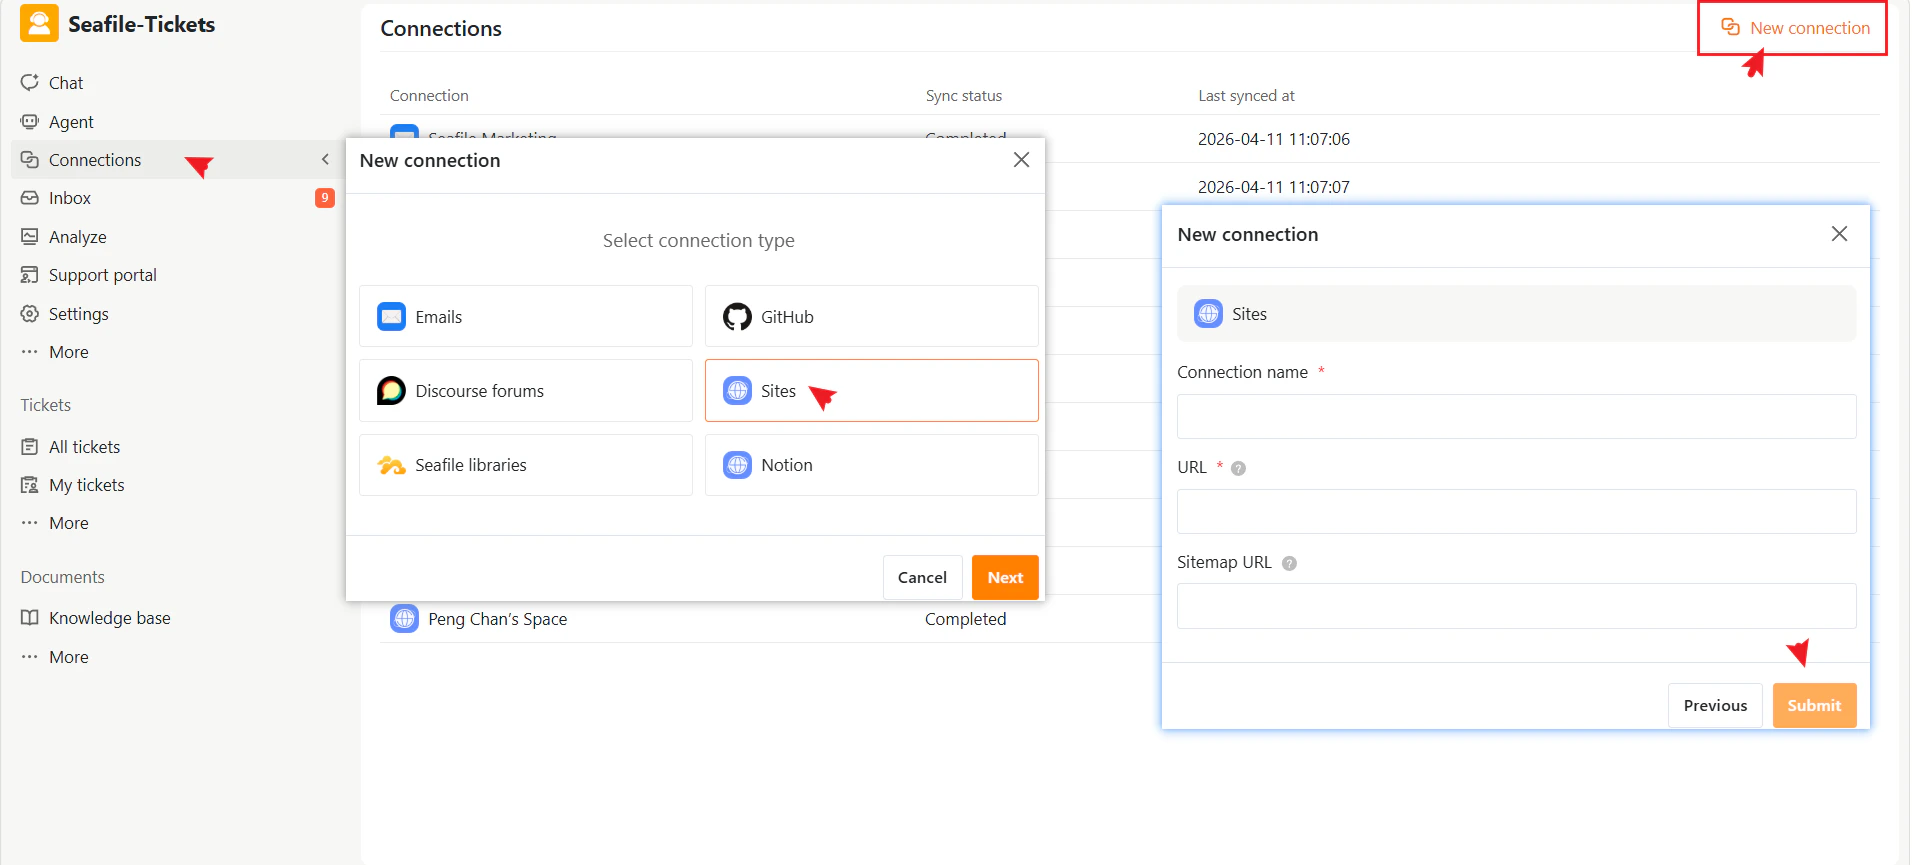Click the Settings gear icon
Screen dimensions: 1915x865
(30, 314)
